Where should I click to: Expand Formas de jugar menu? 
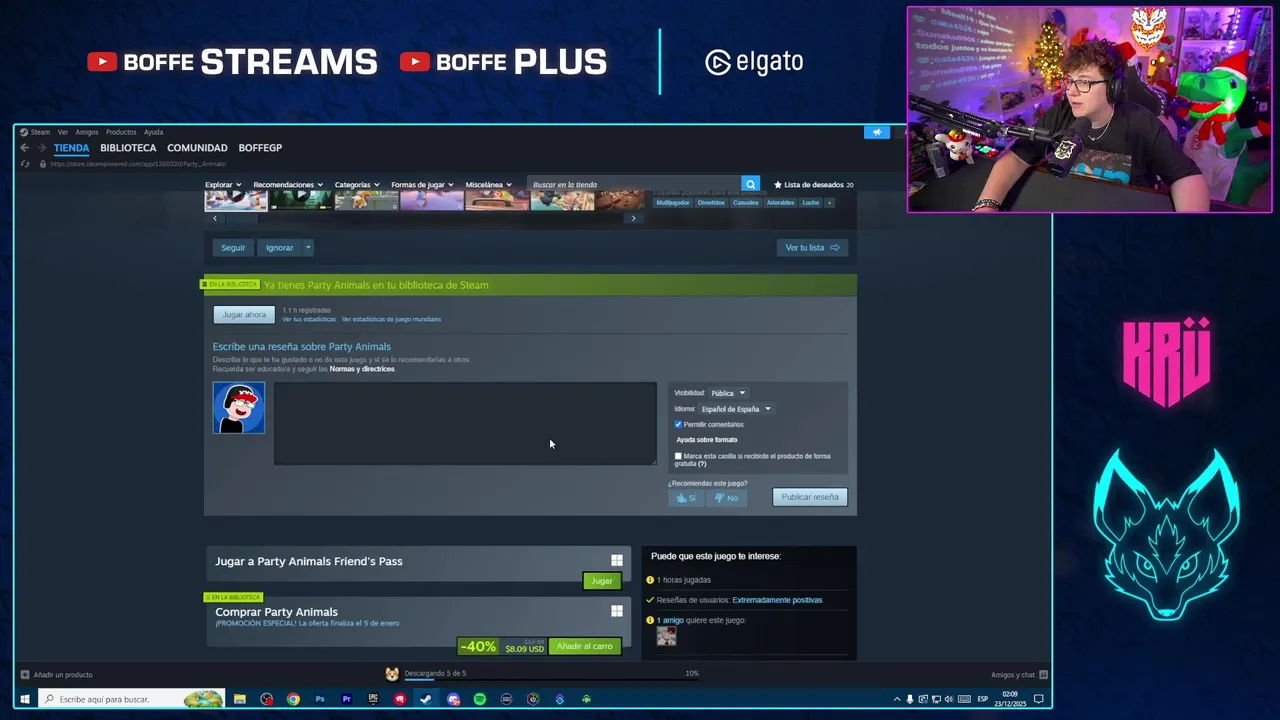pos(422,185)
